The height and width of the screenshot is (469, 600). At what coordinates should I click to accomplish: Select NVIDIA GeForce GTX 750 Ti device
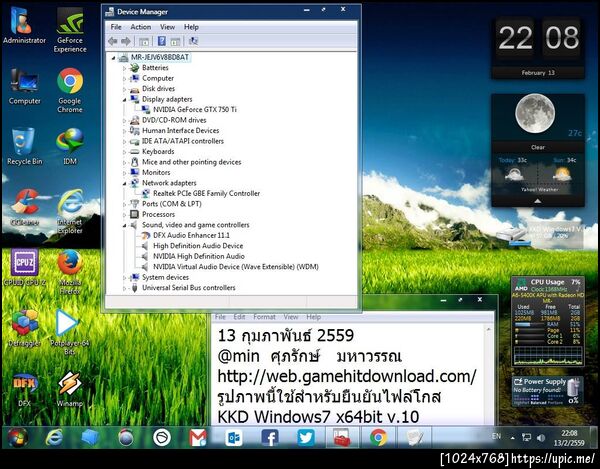tap(195, 109)
